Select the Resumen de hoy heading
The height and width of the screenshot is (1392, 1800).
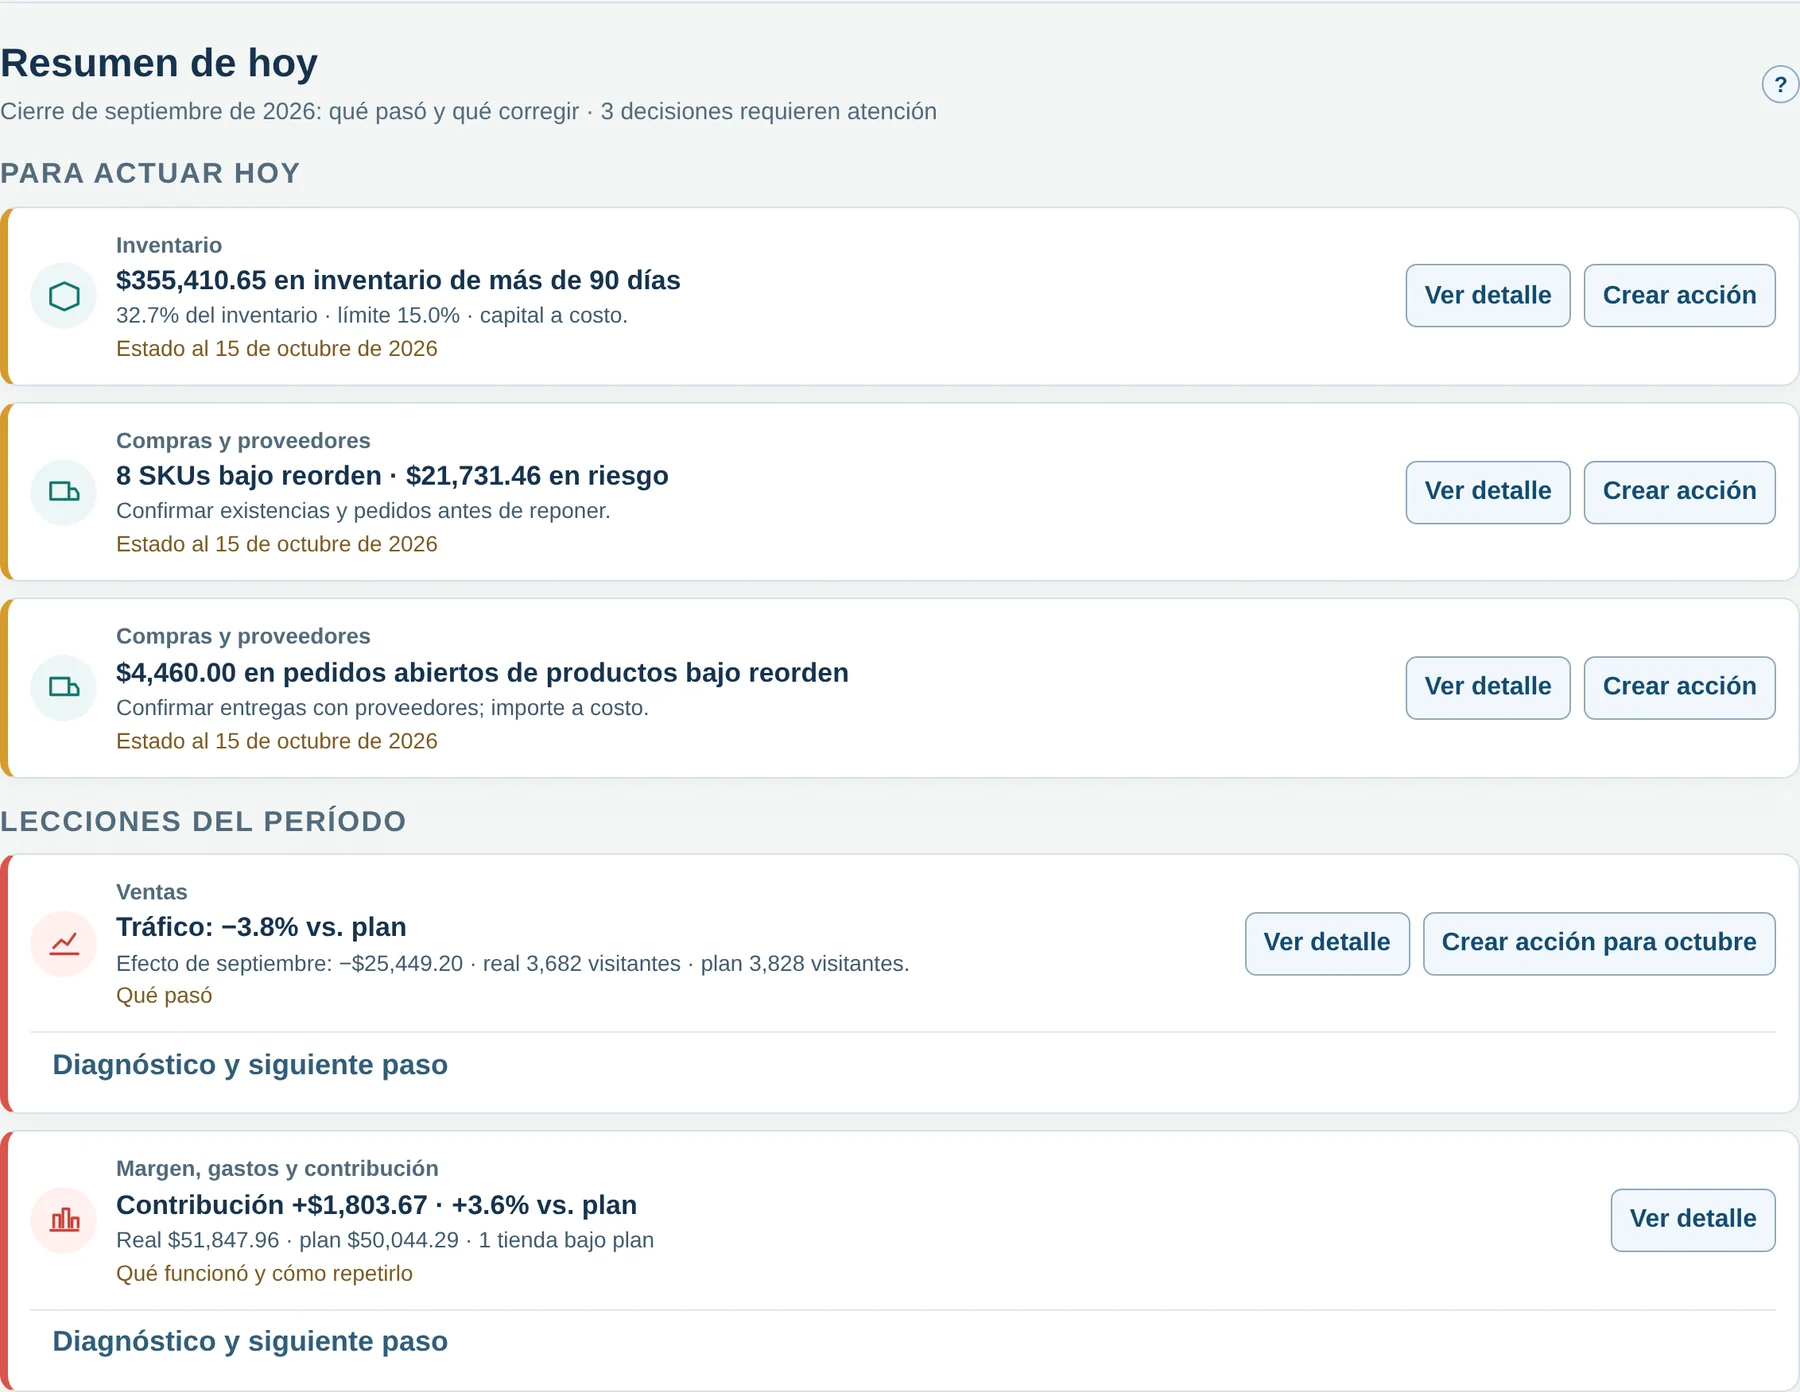[159, 63]
